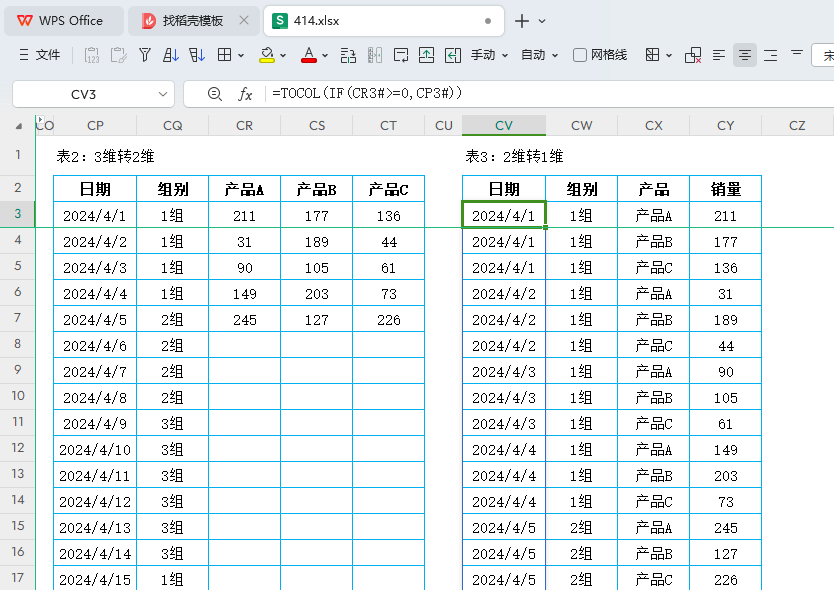Open the name box dropdown for CV3

coord(163,94)
